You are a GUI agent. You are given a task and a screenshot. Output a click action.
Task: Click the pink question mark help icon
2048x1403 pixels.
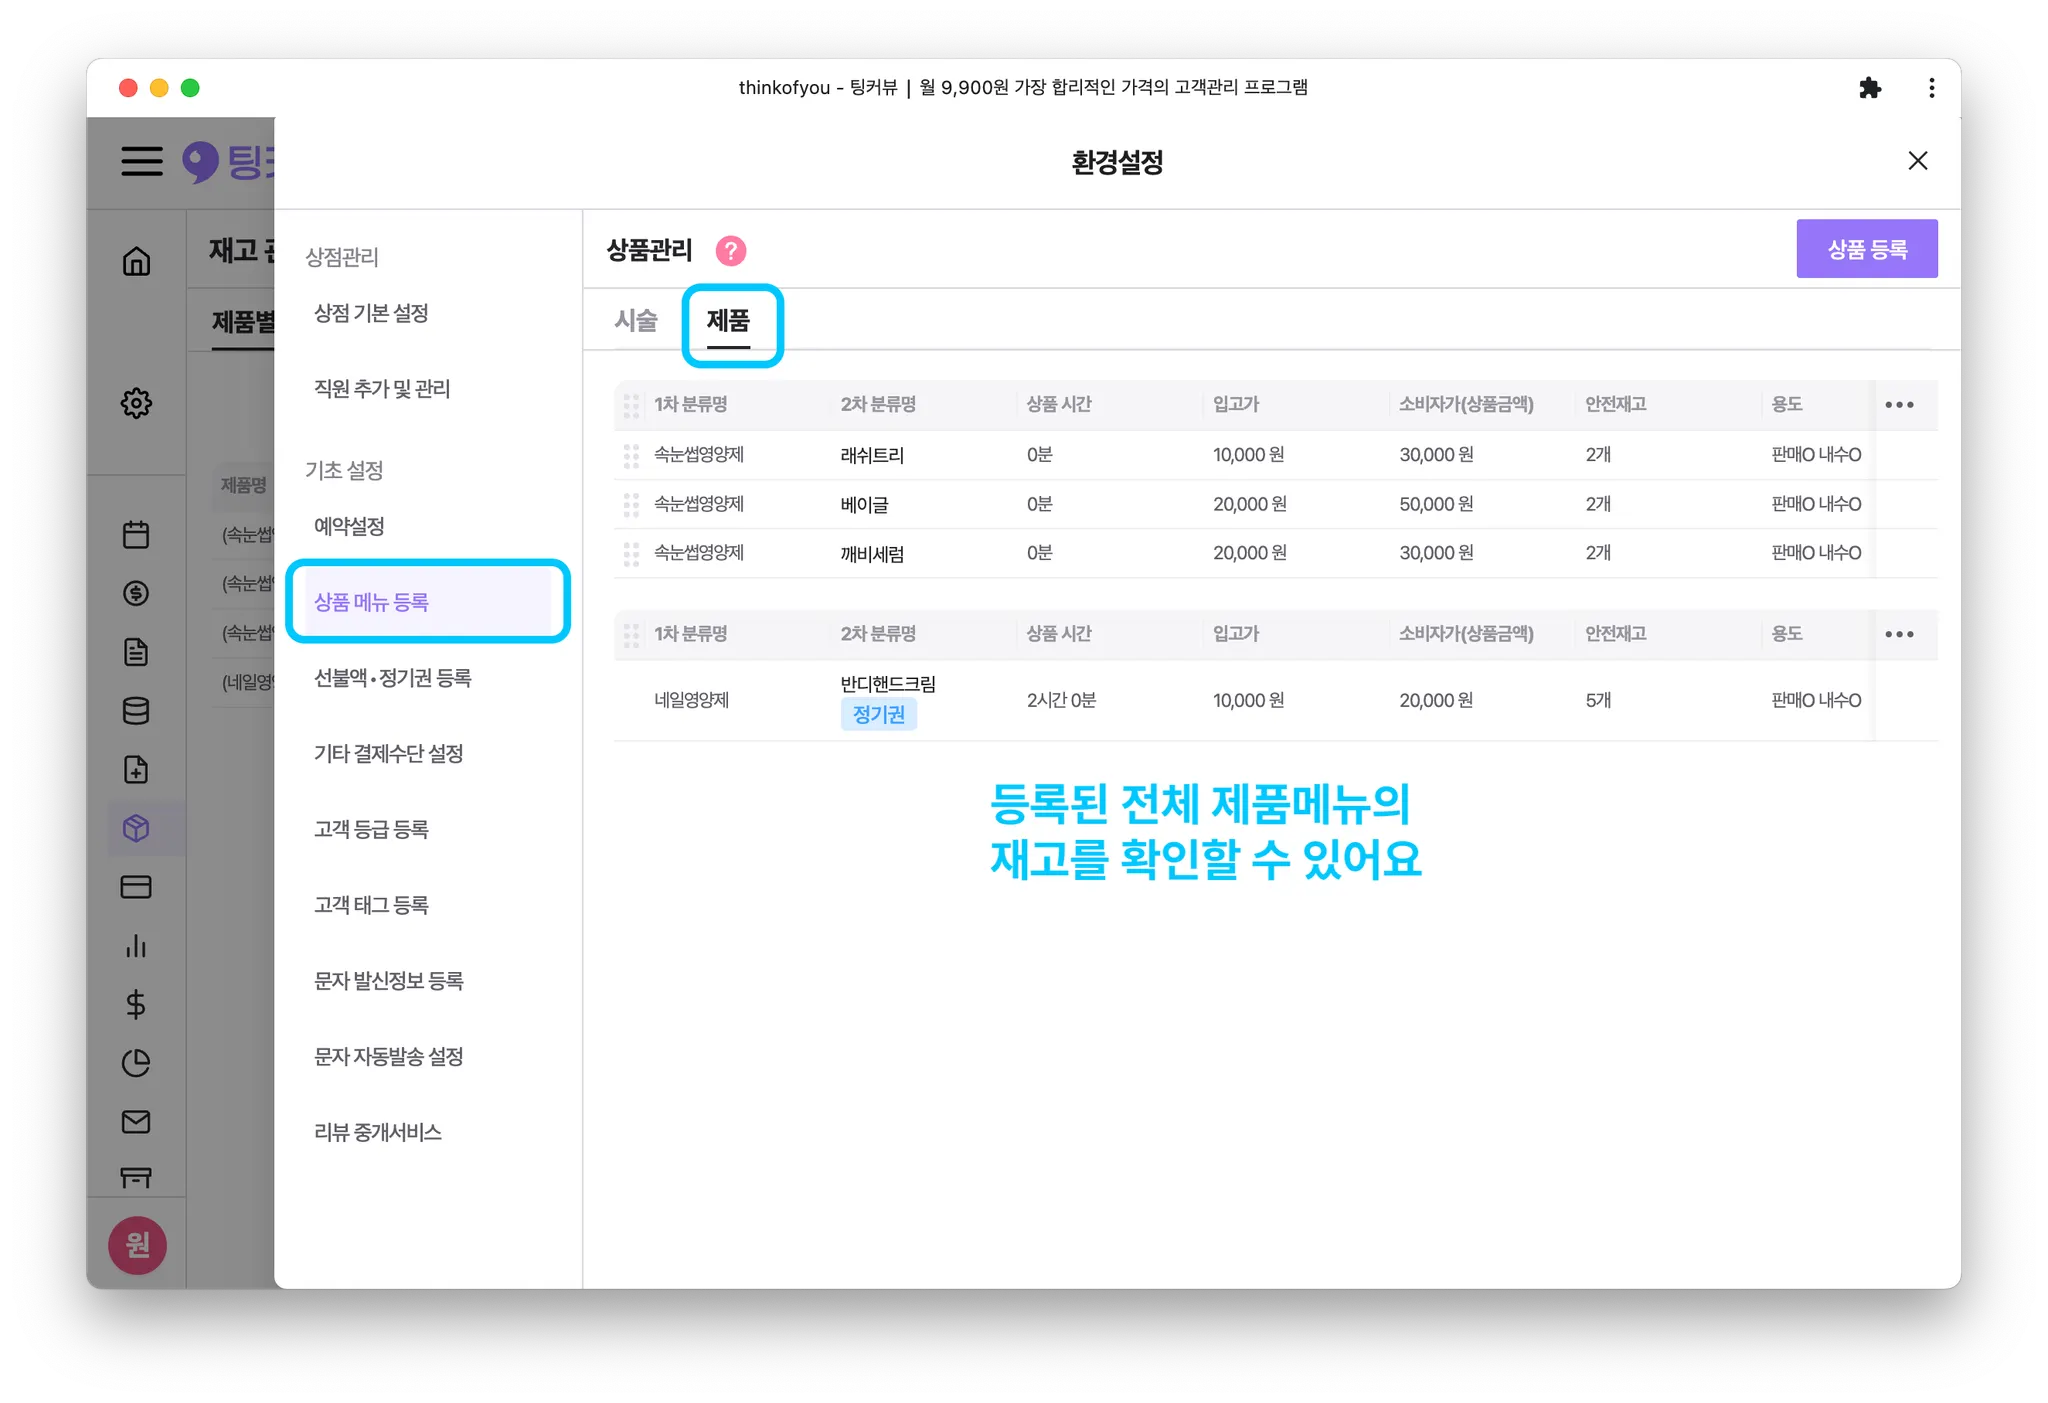[x=731, y=250]
